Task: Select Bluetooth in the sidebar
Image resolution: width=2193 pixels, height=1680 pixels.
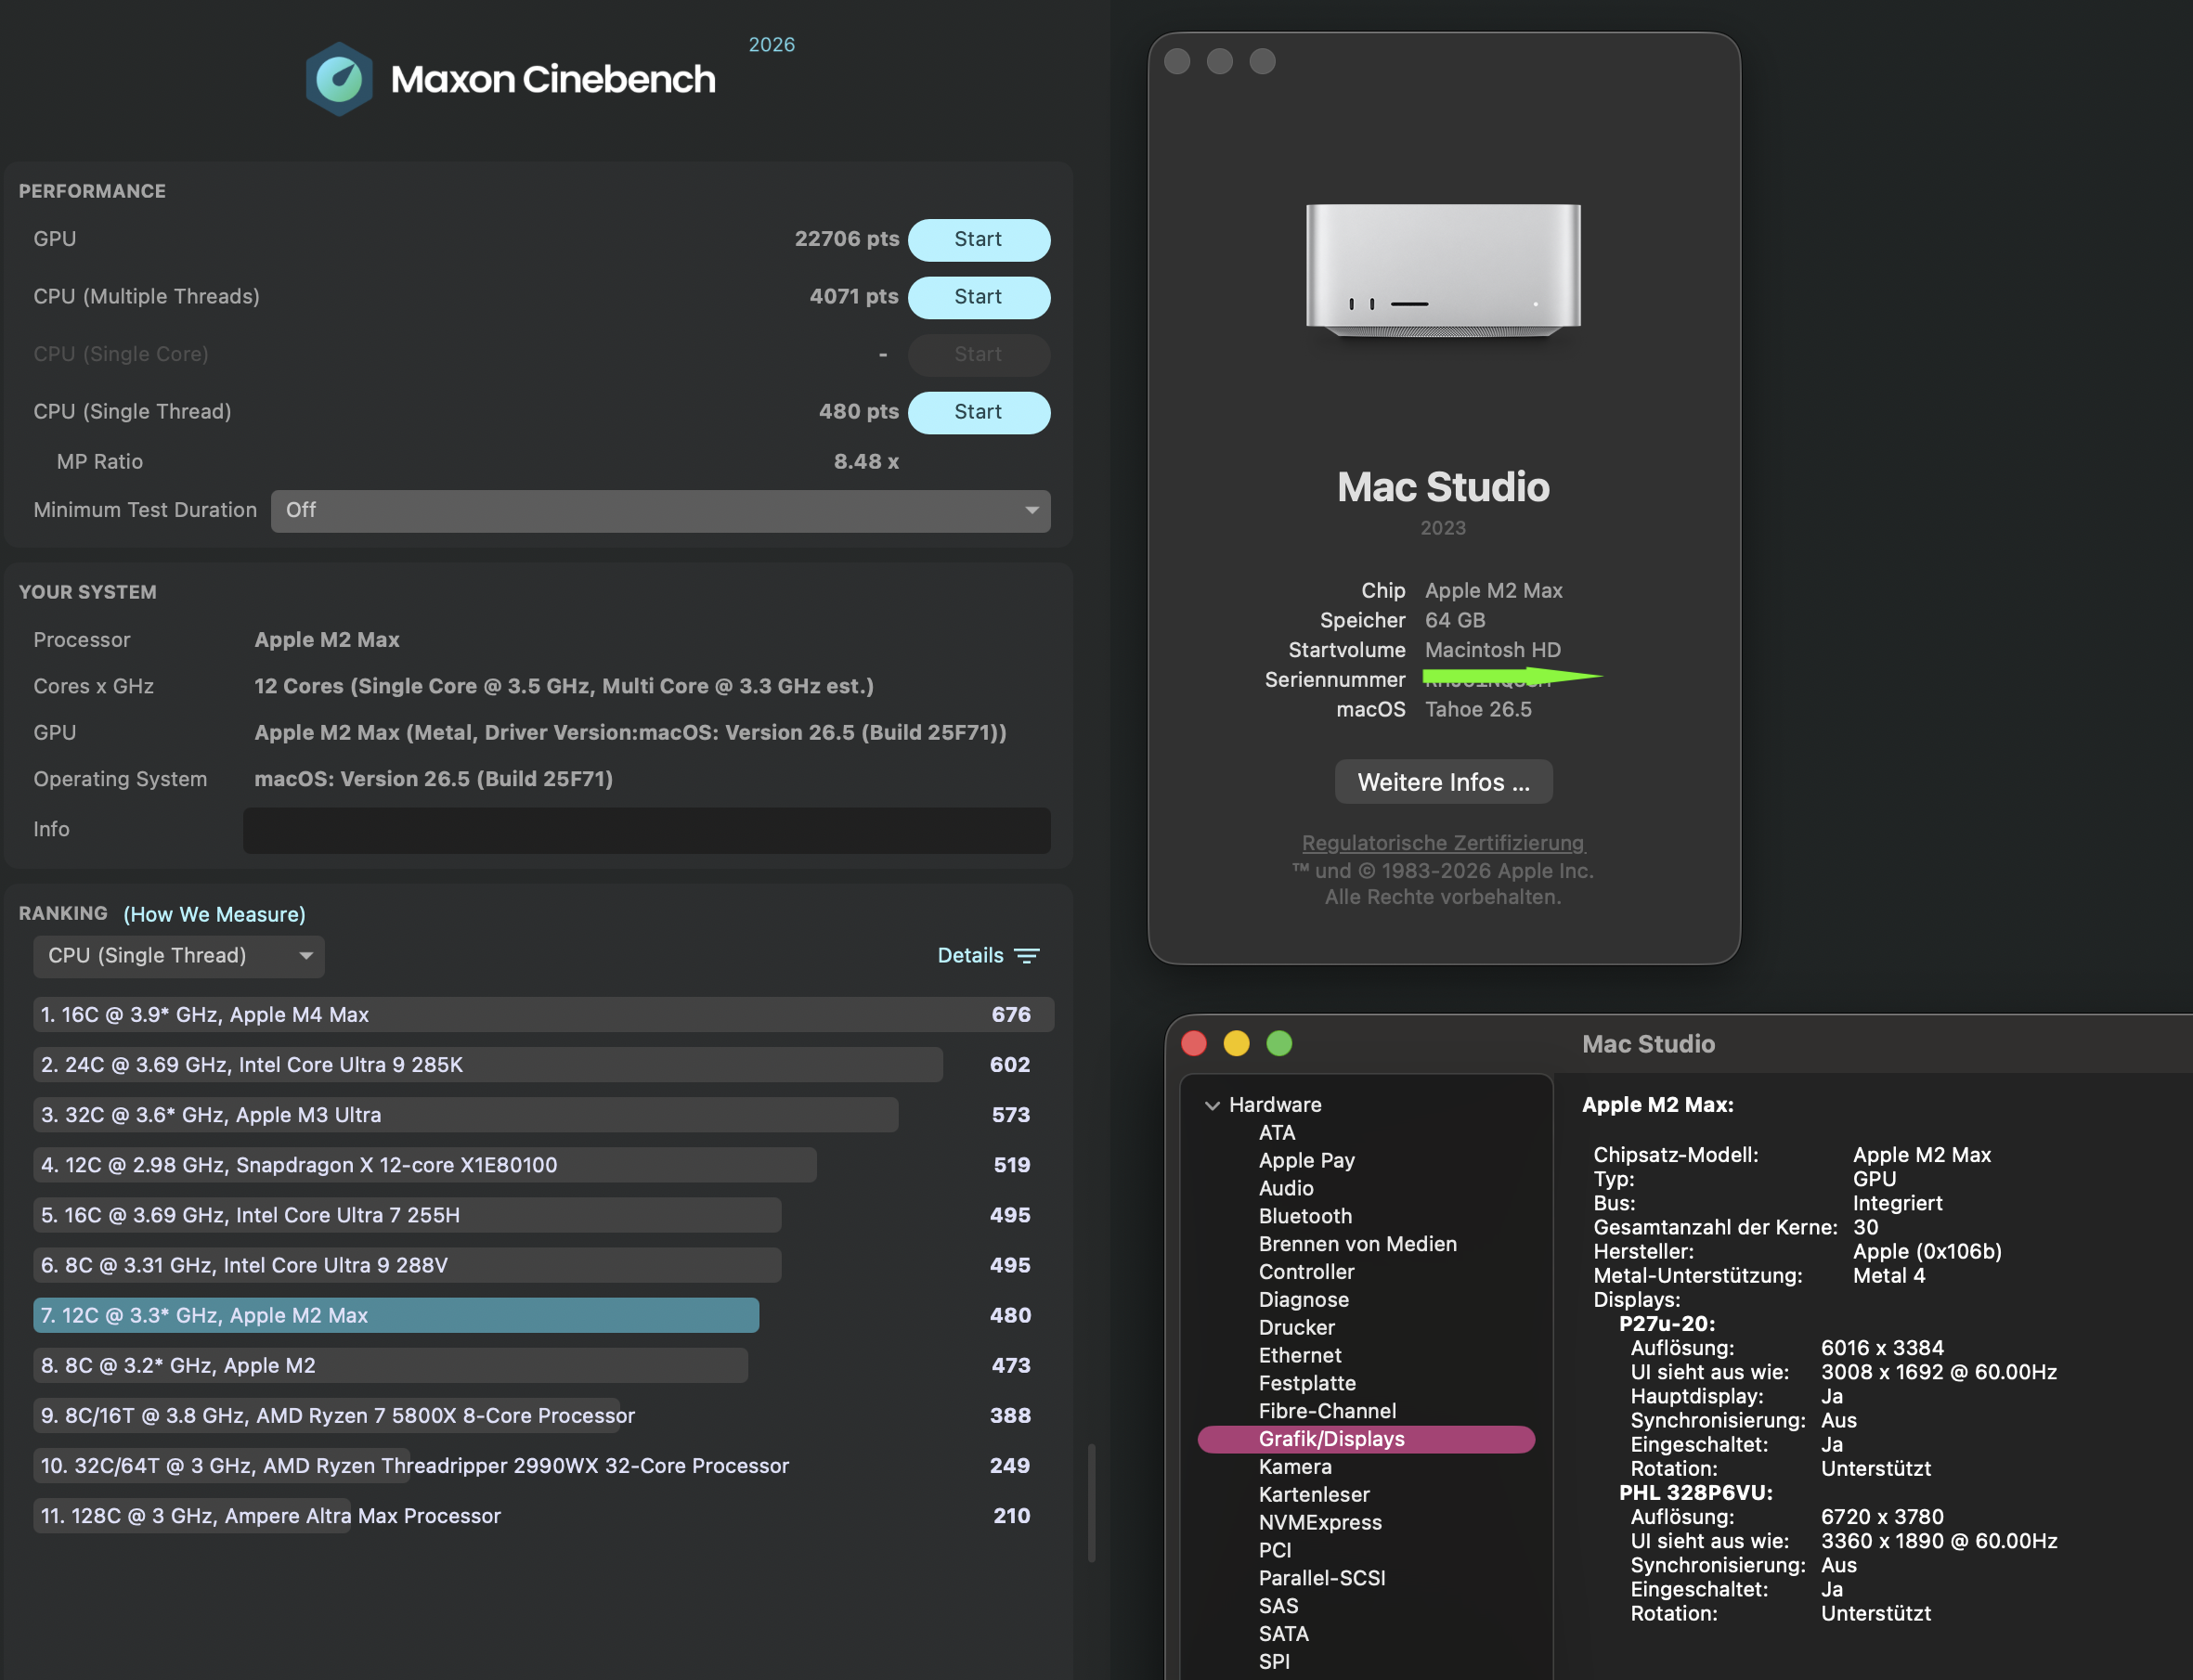Action: (x=1305, y=1217)
